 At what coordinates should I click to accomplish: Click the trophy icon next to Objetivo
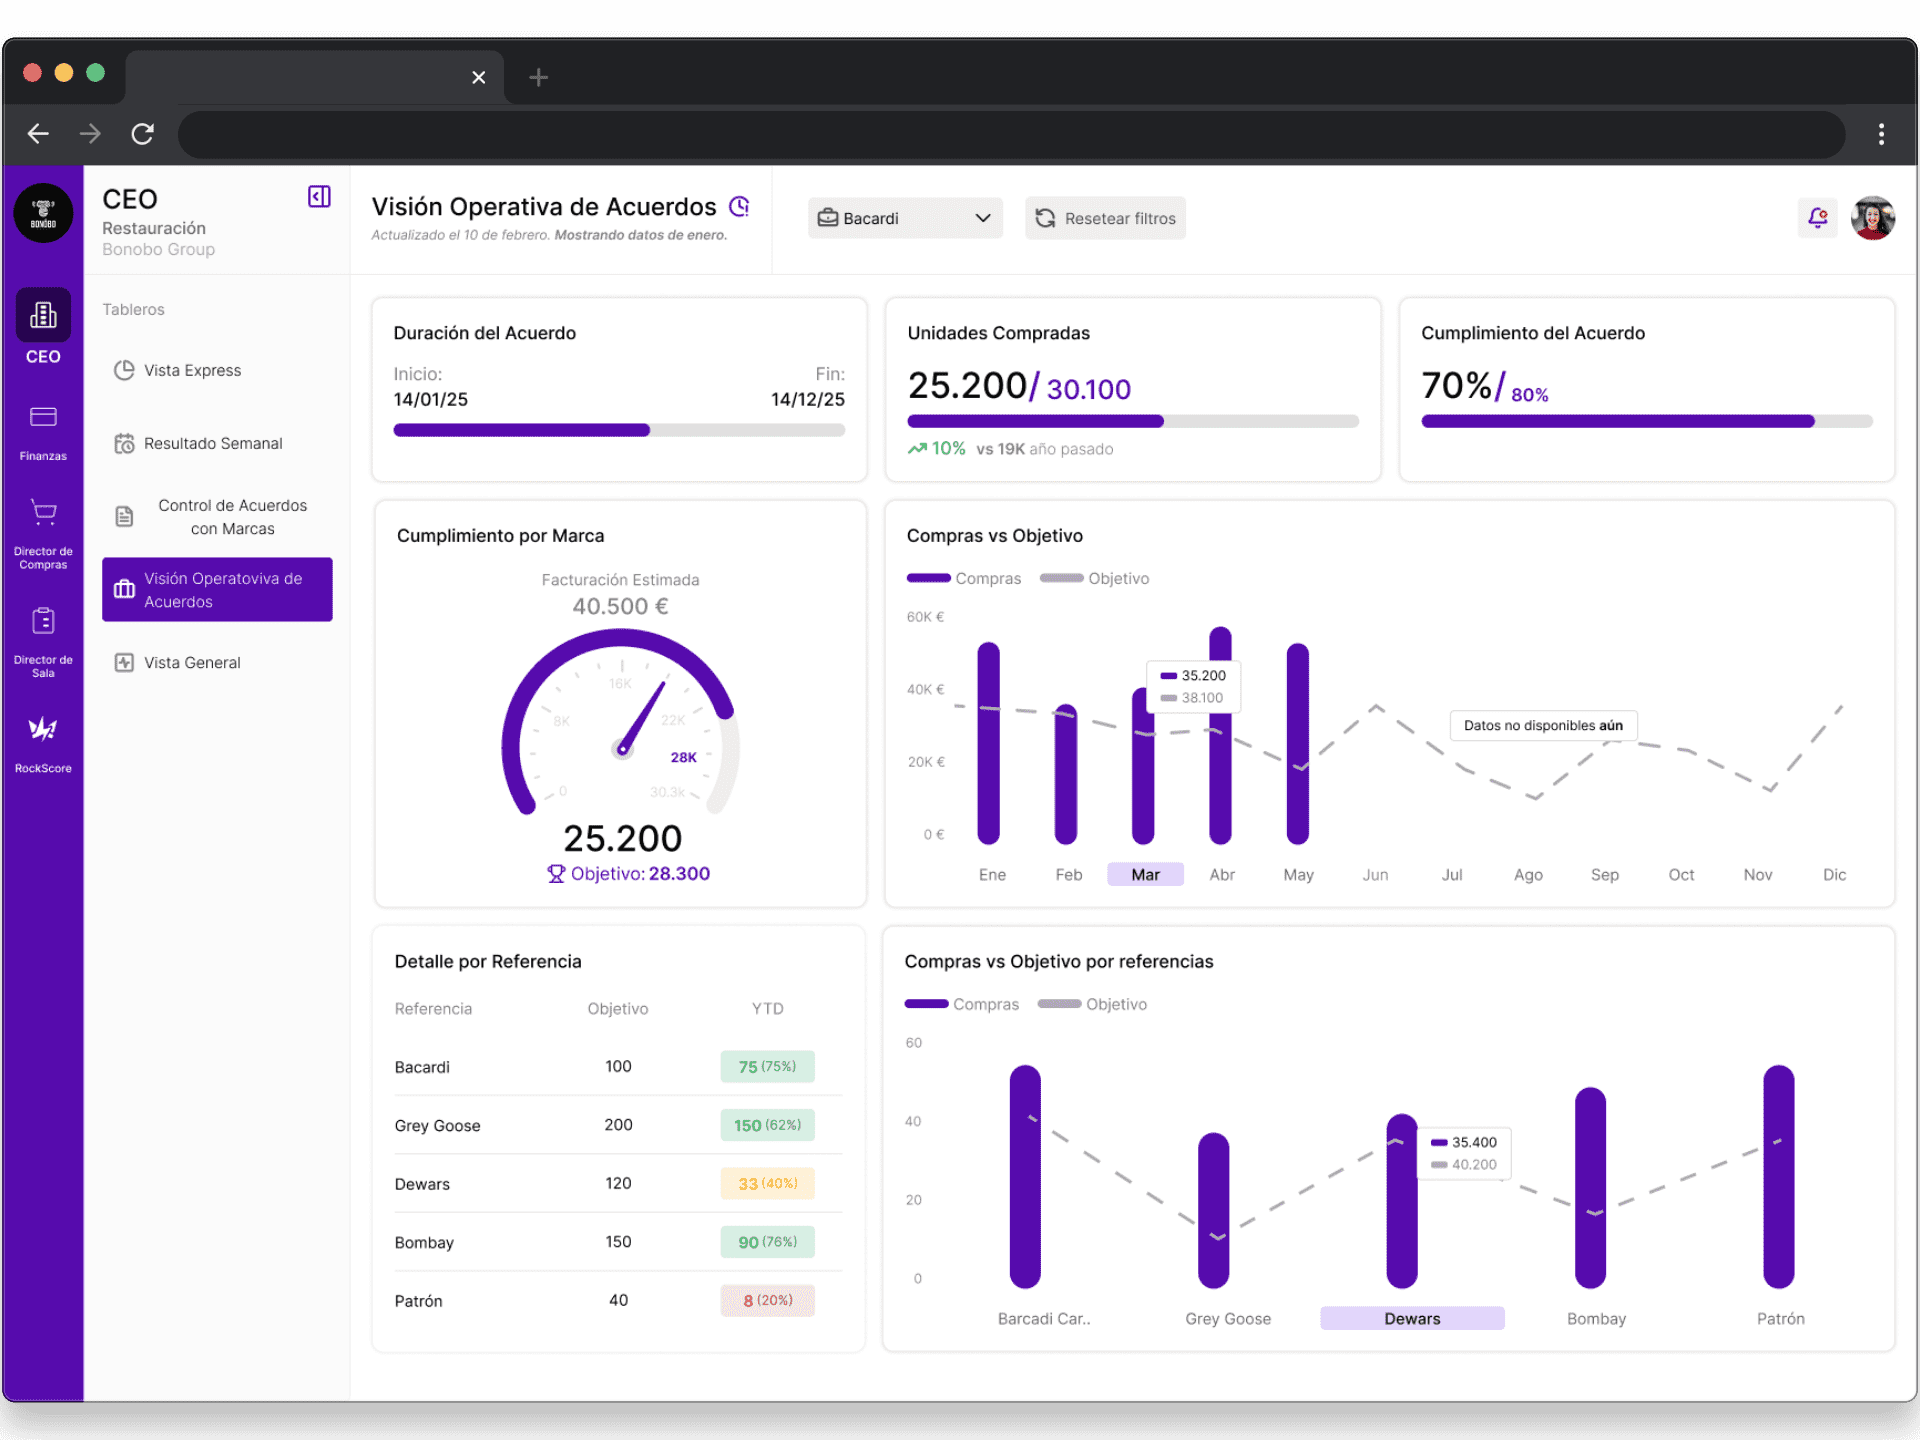556,873
